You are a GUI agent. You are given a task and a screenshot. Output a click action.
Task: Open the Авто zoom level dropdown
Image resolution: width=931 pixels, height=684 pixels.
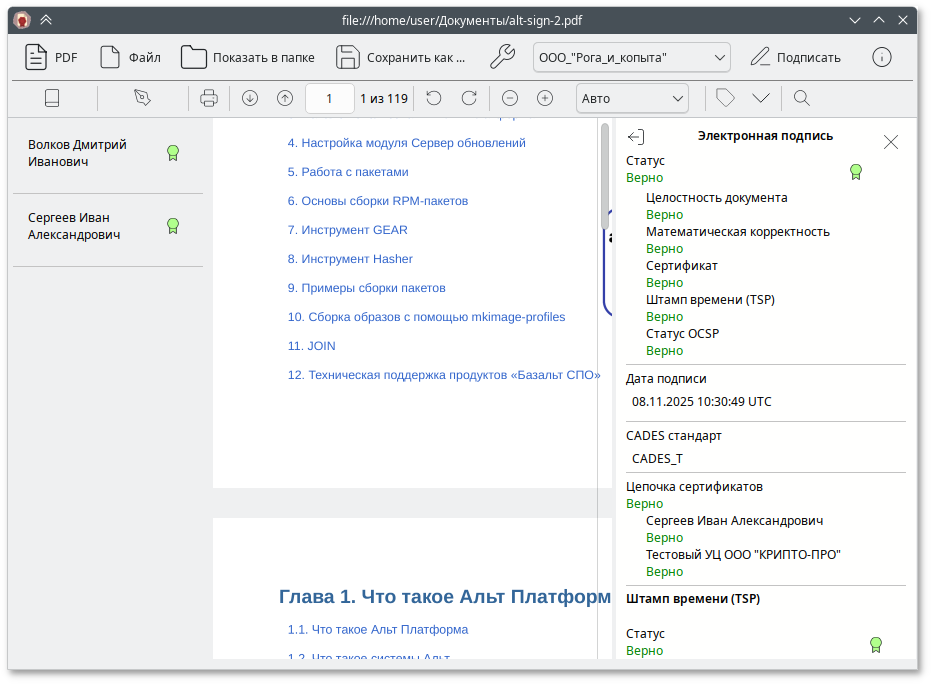pos(632,98)
